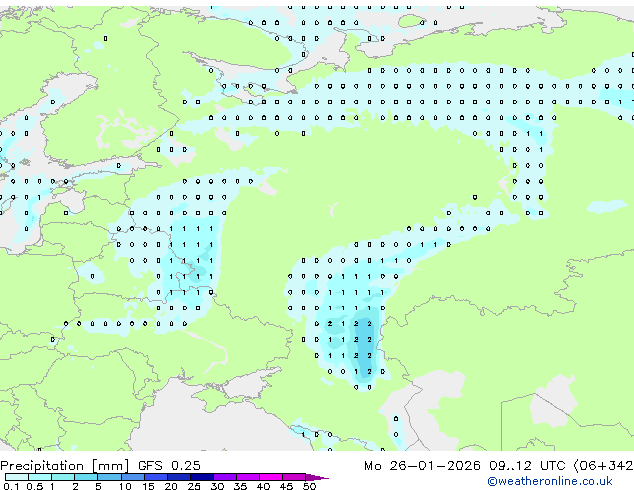Click the 'GFS 0.25' model label
Screen dimensions: 634x490
click(169, 466)
